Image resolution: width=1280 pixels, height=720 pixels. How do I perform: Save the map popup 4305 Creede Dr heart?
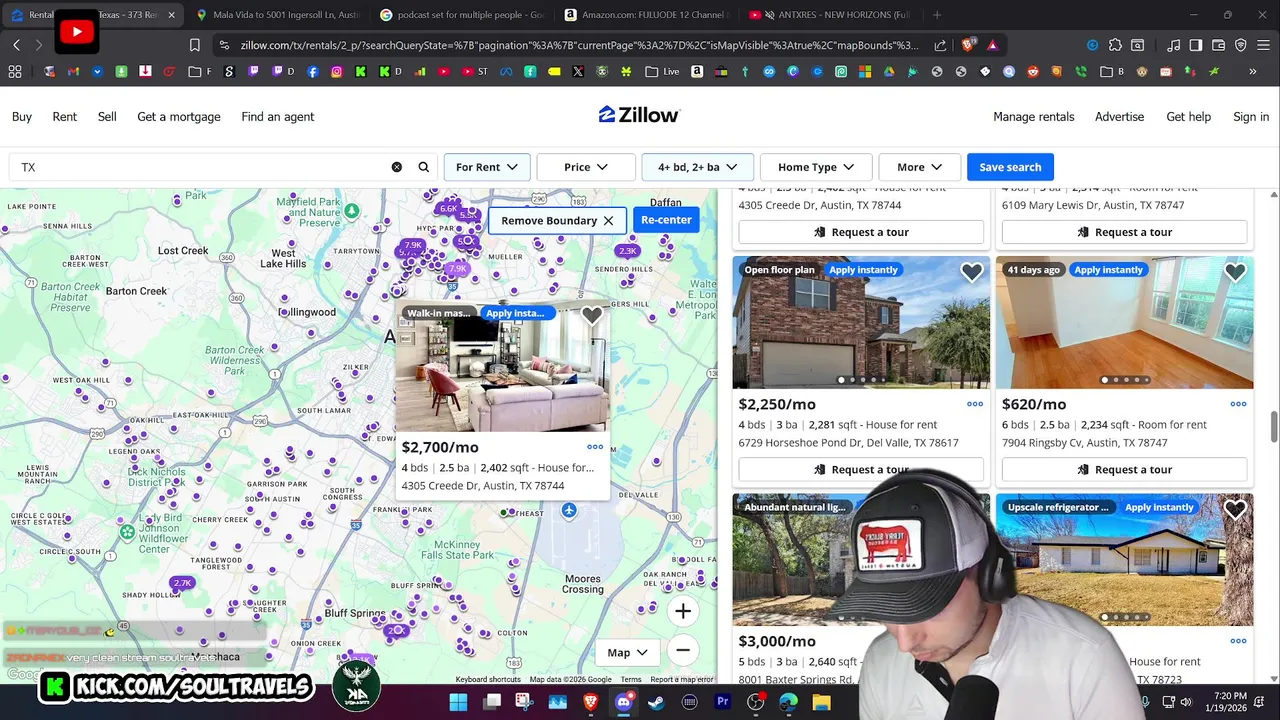[592, 316]
